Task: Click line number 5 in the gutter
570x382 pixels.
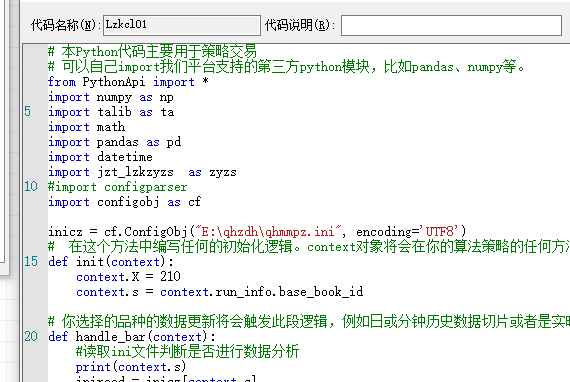Action: click(28, 112)
